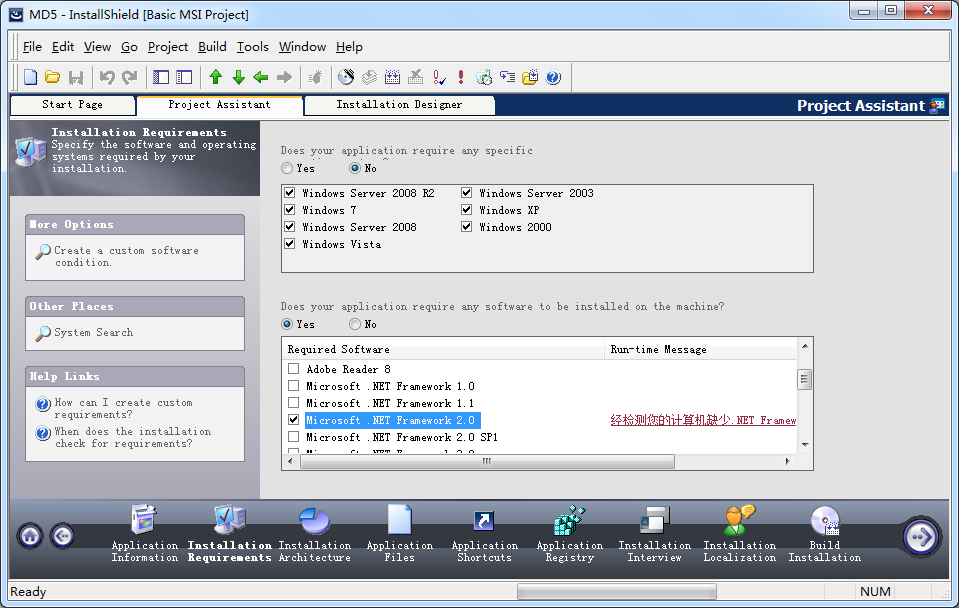Screen dimensions: 959x608
Task: Click the exclamation with checkmark toolbar icon
Action: click(439, 77)
